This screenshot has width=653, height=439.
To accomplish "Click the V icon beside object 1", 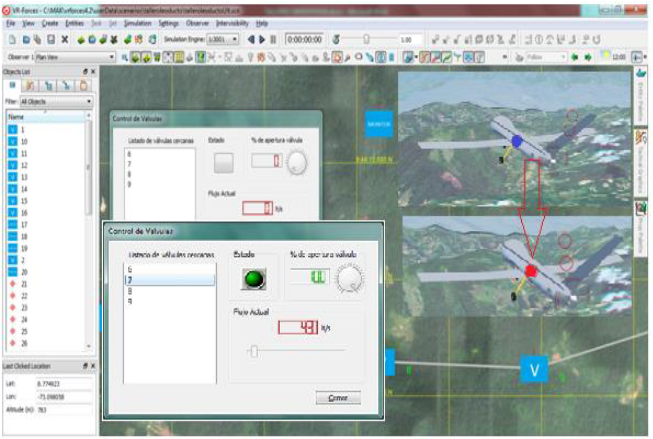I will point(13,130).
